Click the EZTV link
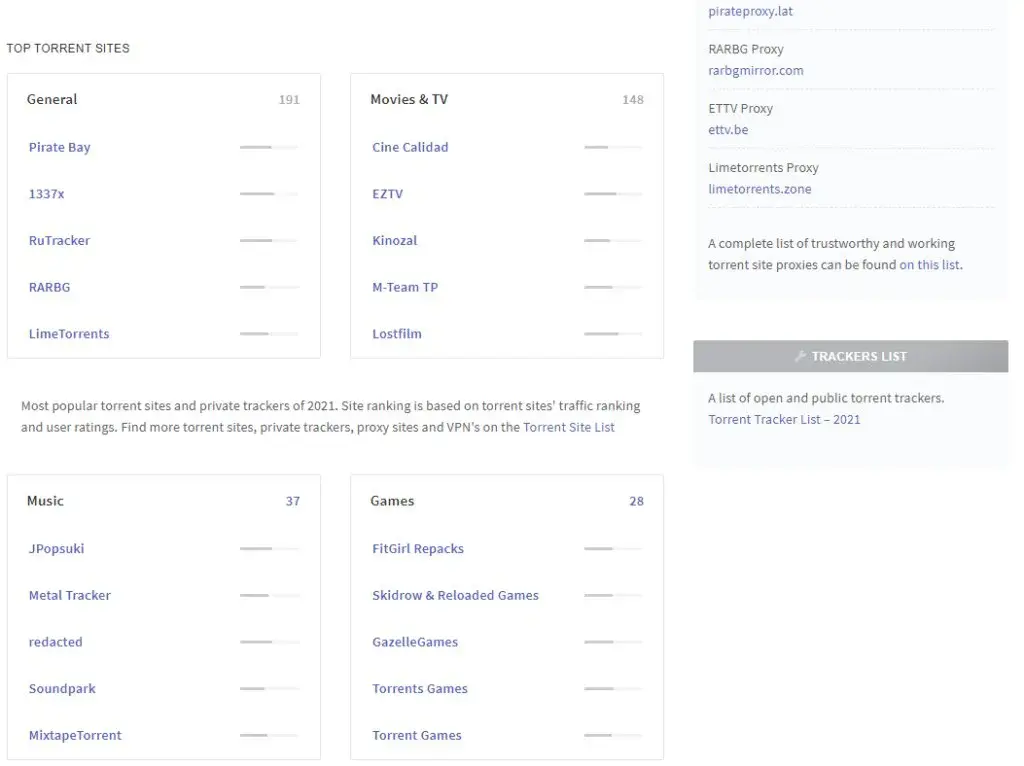 click(388, 194)
